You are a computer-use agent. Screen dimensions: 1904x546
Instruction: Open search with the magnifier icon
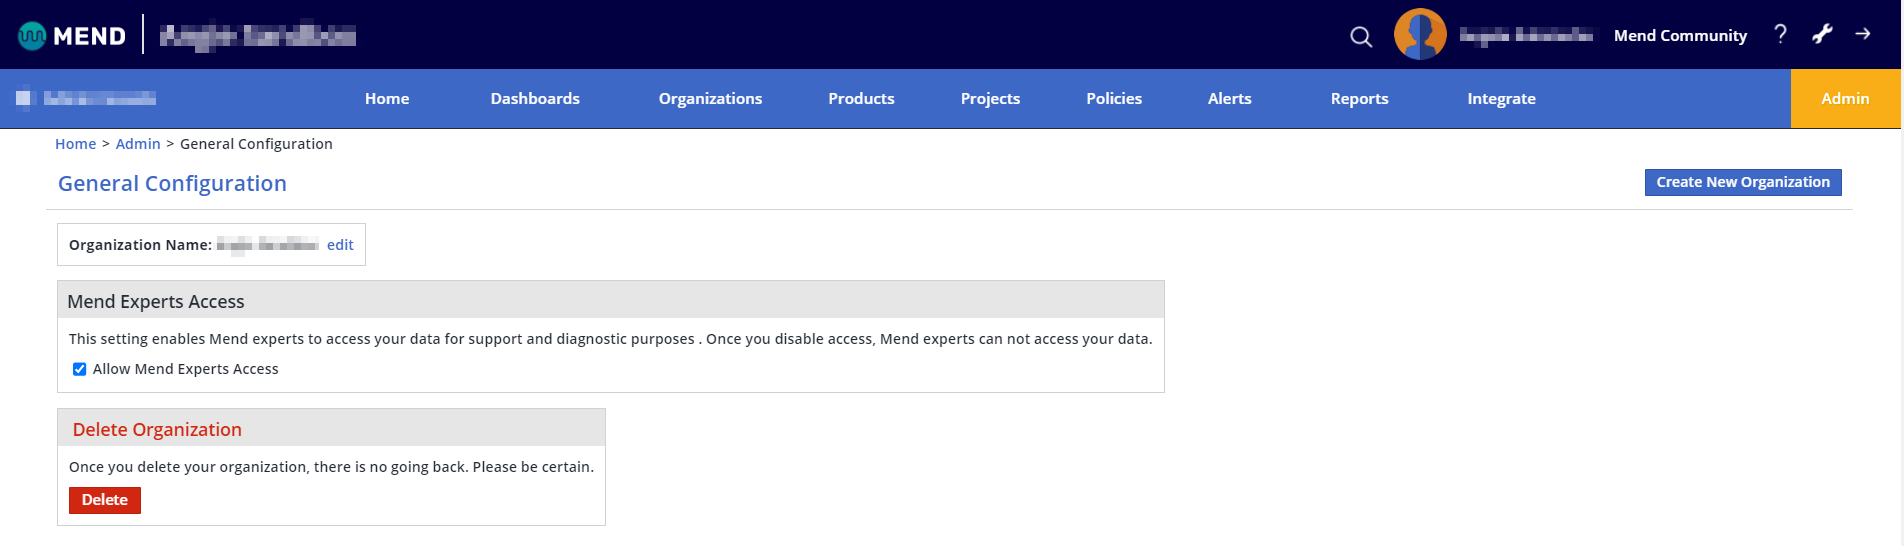point(1360,37)
